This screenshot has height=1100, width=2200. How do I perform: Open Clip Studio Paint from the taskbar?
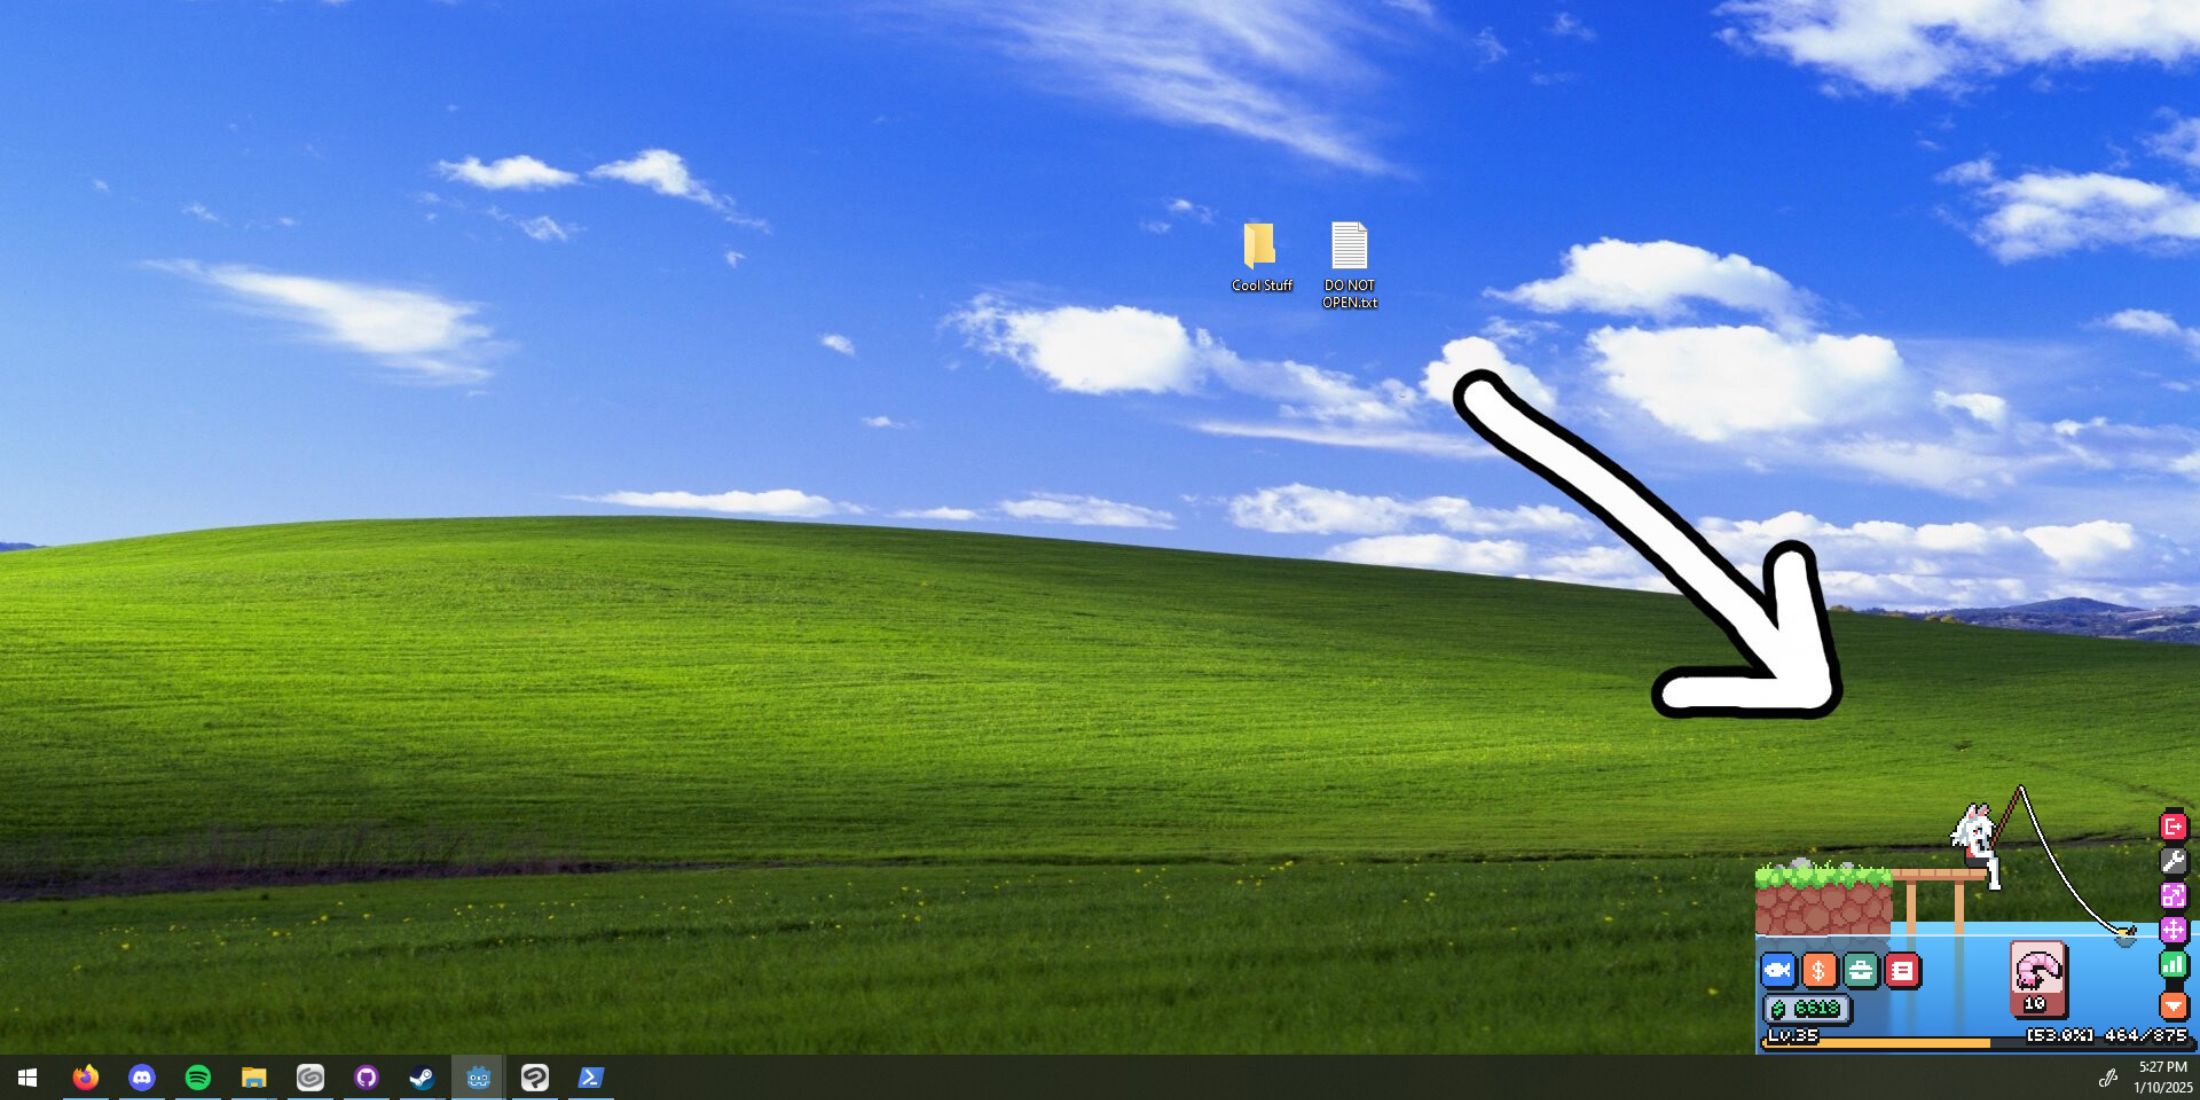(534, 1077)
